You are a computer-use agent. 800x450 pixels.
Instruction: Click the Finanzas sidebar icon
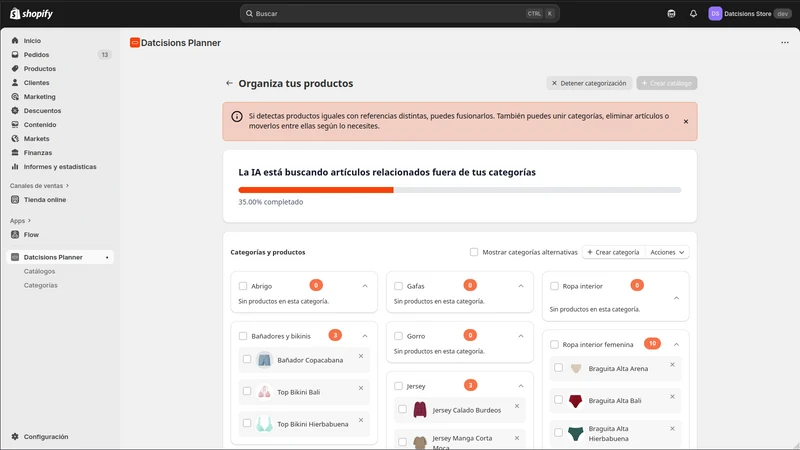click(15, 153)
